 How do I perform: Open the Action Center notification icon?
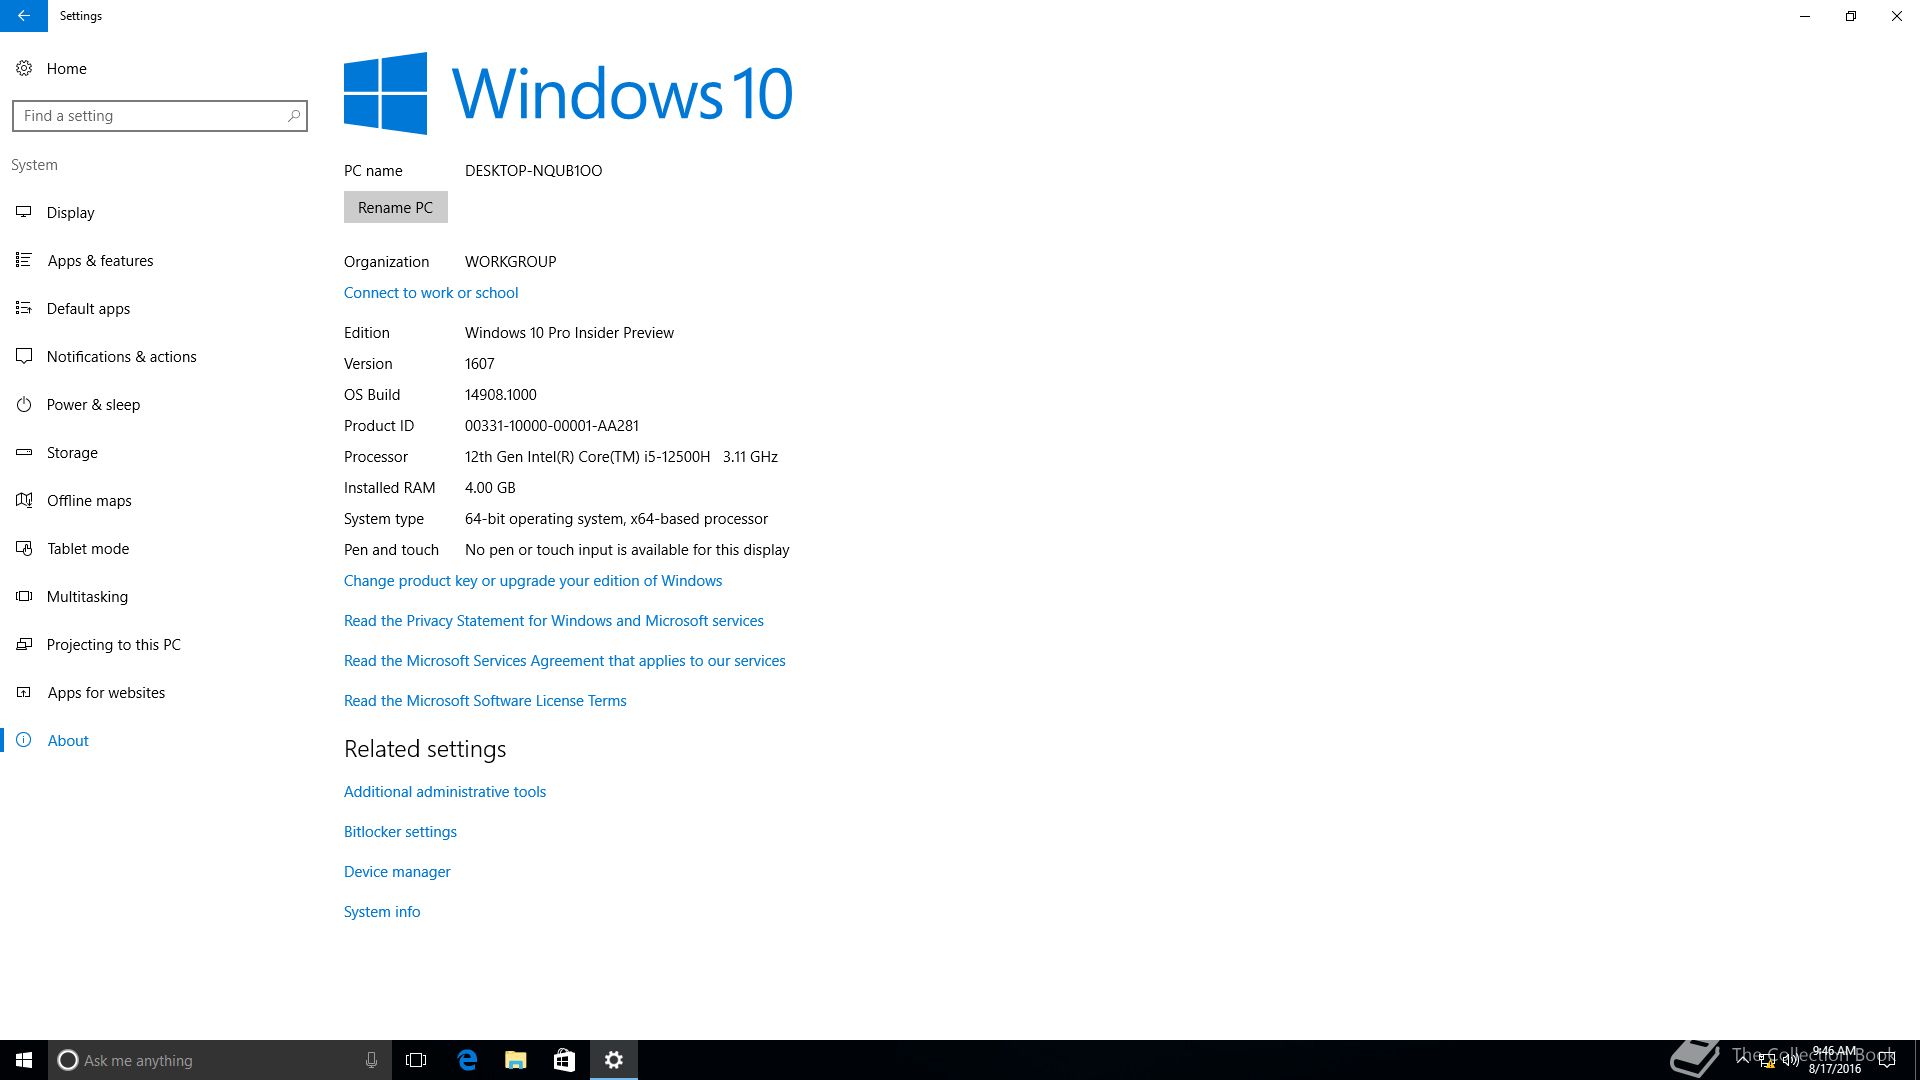[x=1887, y=1060]
